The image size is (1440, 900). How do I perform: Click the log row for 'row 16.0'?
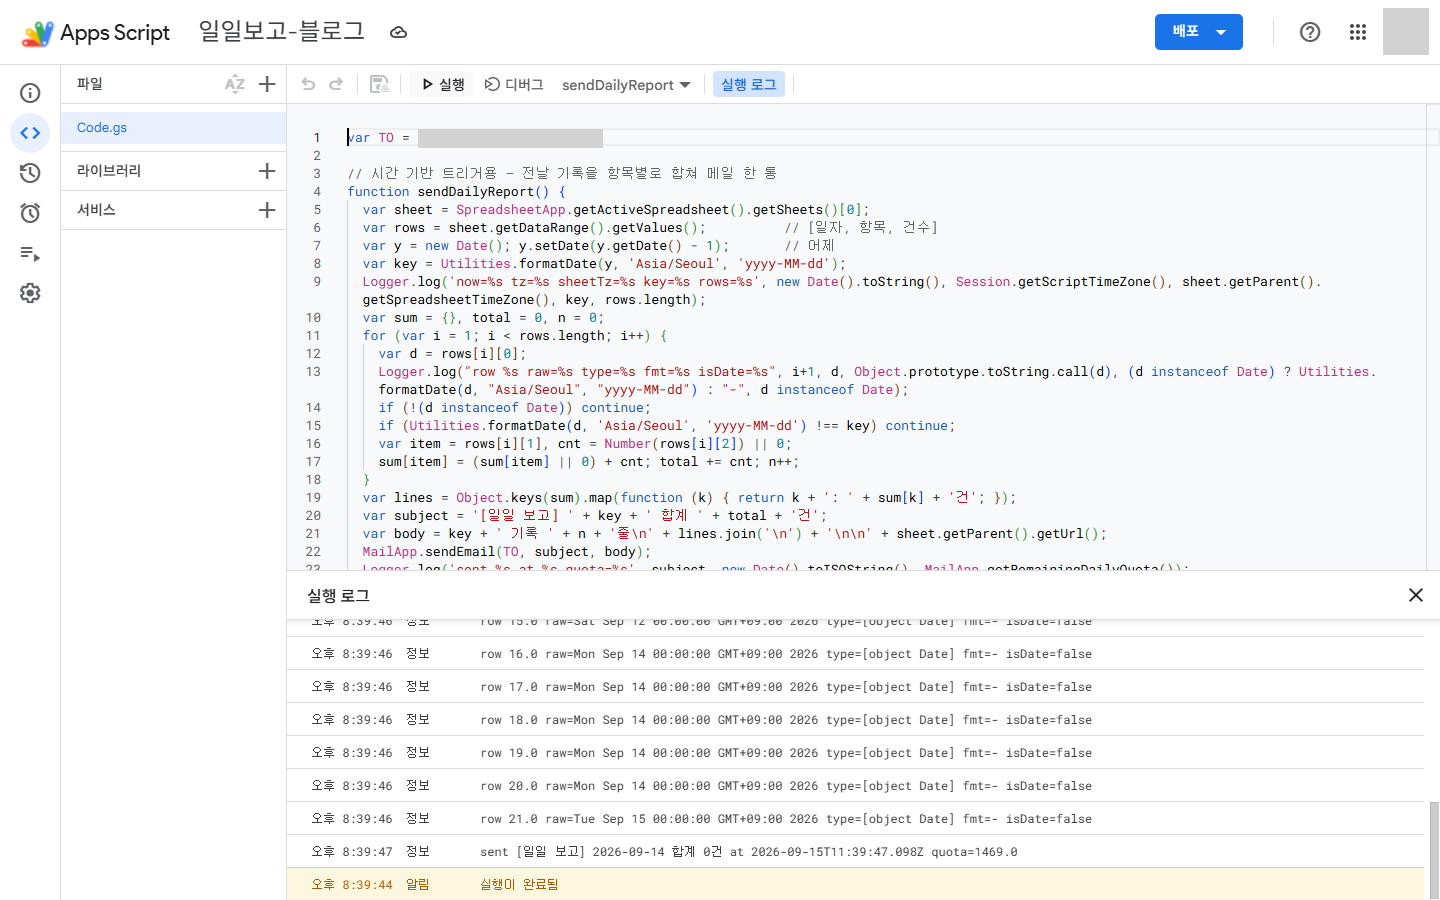coord(855,654)
